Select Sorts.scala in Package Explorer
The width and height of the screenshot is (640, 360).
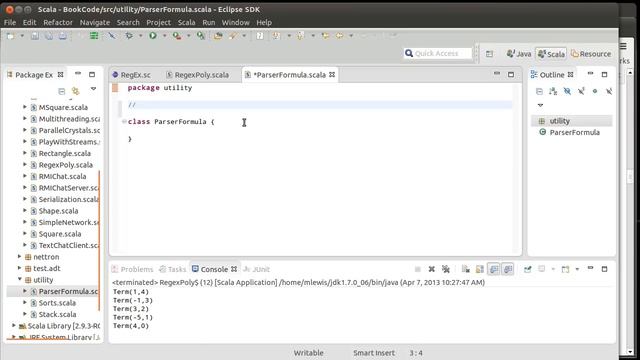coord(57,303)
